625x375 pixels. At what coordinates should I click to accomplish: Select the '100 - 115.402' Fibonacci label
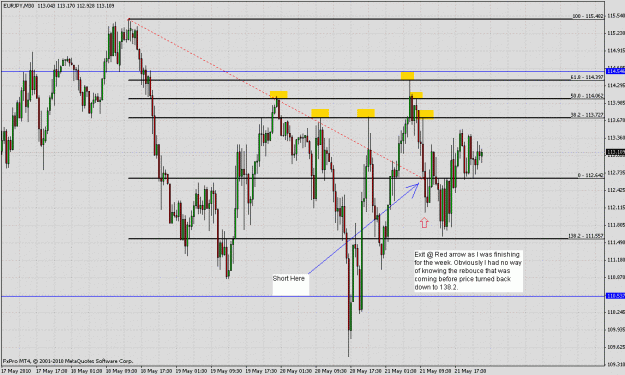(588, 16)
